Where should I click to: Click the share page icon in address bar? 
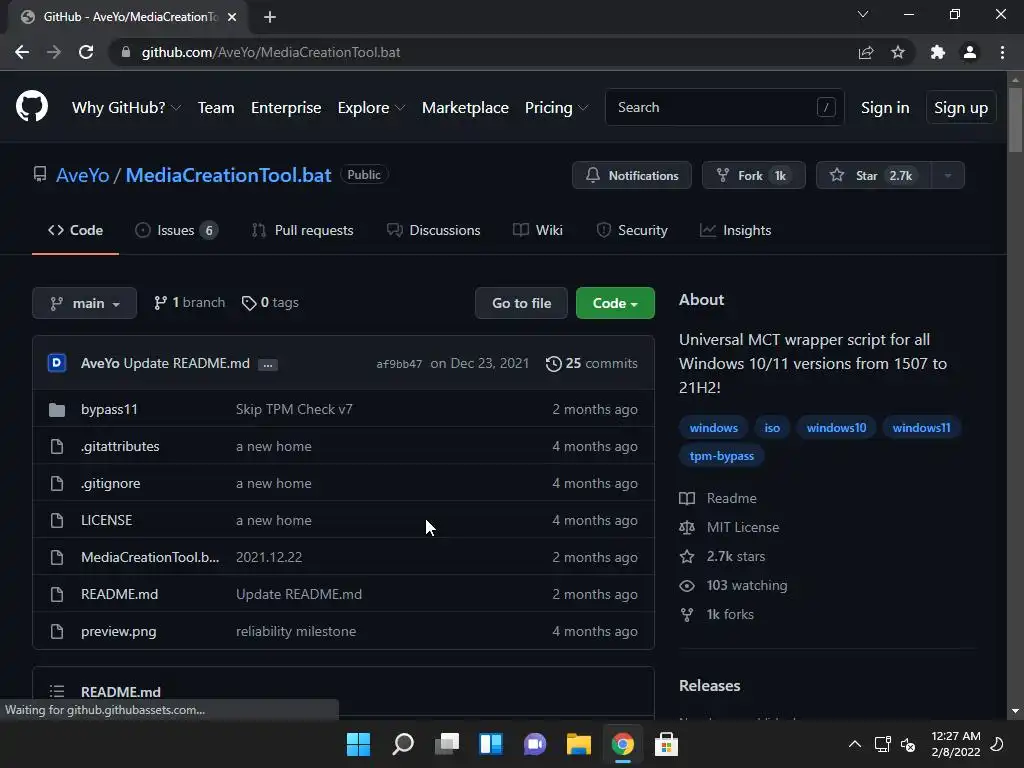pos(866,52)
